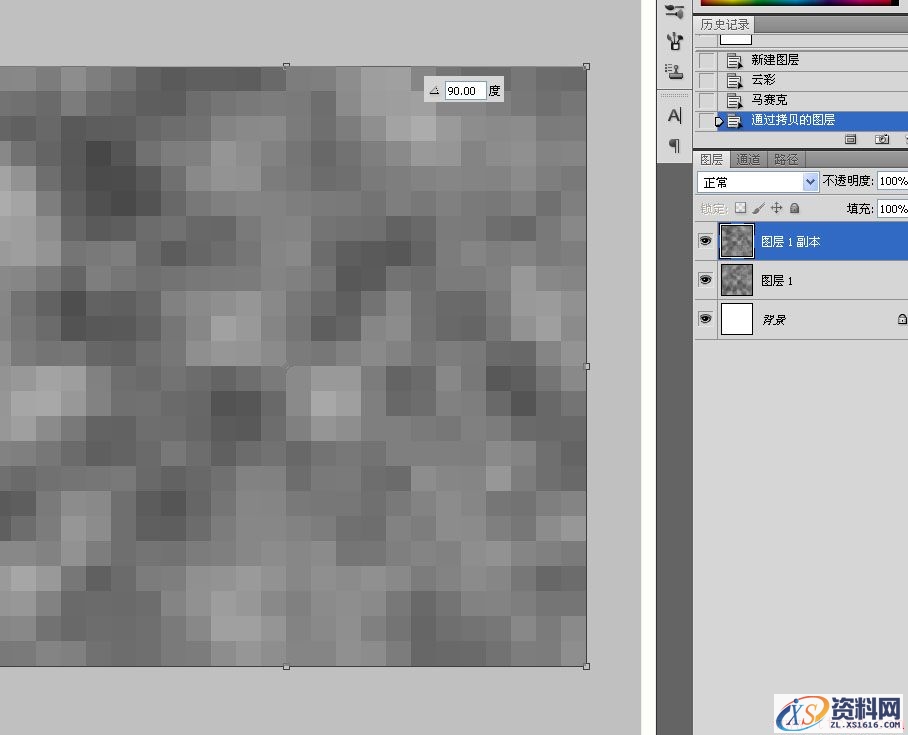This screenshot has width=908, height=735.
Task: Click the rotation angle field showing 90.00
Action: click(464, 91)
